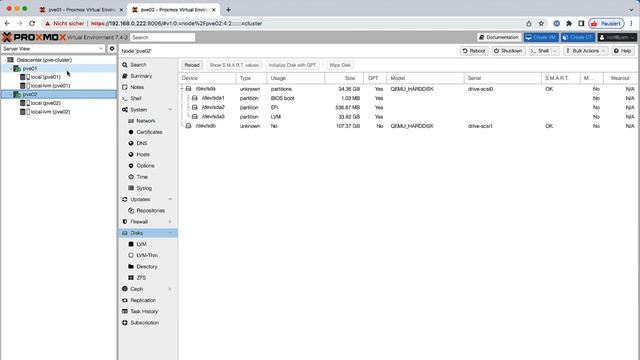This screenshot has height=360, width=640.
Task: Select storage local-lvm (pve01)
Action: tap(51, 86)
